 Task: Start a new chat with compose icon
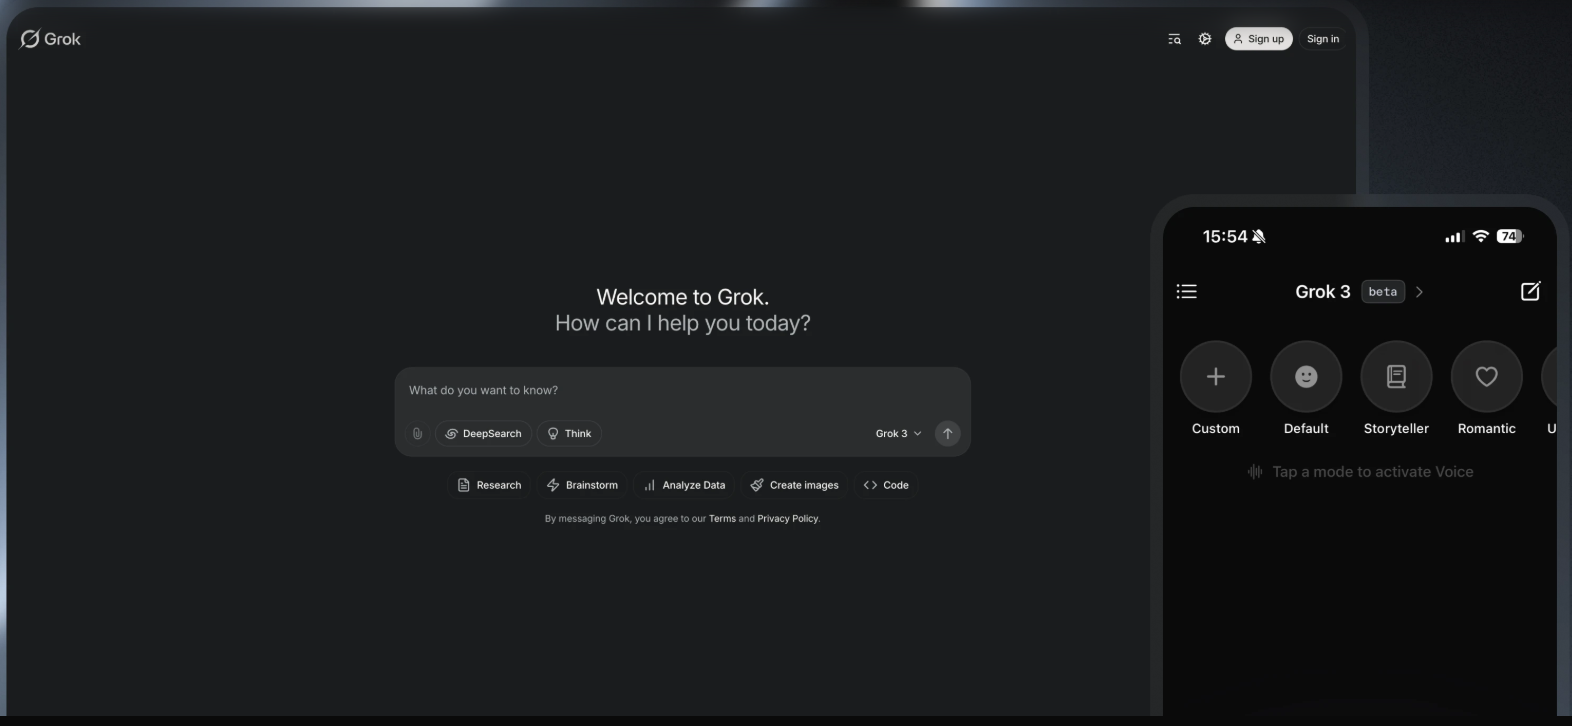[1531, 291]
